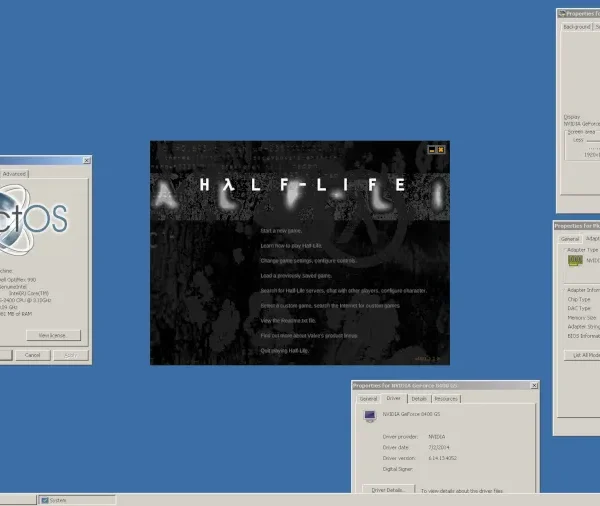This screenshot has width=600, height=506.
Task: Select Driver tab in GeForce properties
Action: 393,398
